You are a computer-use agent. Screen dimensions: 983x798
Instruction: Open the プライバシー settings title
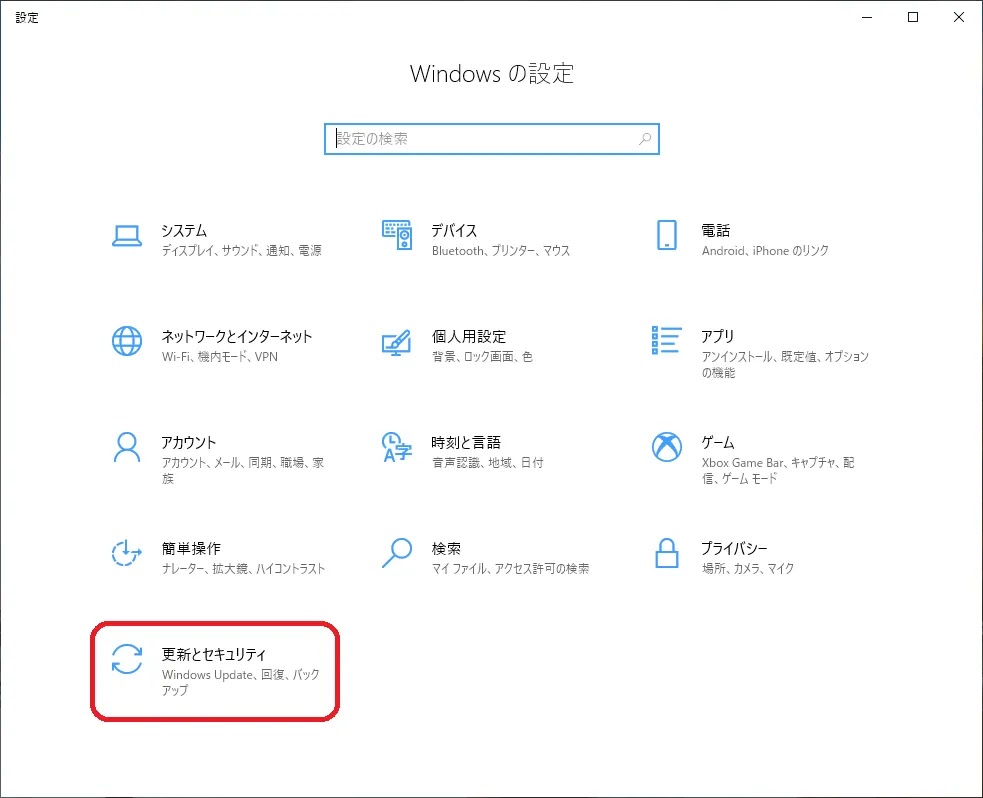pos(734,548)
